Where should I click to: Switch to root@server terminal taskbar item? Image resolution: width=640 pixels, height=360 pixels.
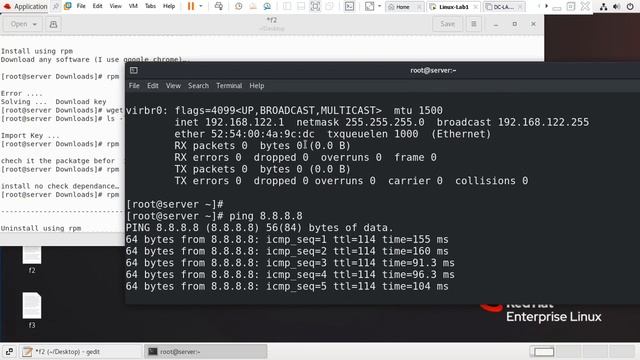206,351
